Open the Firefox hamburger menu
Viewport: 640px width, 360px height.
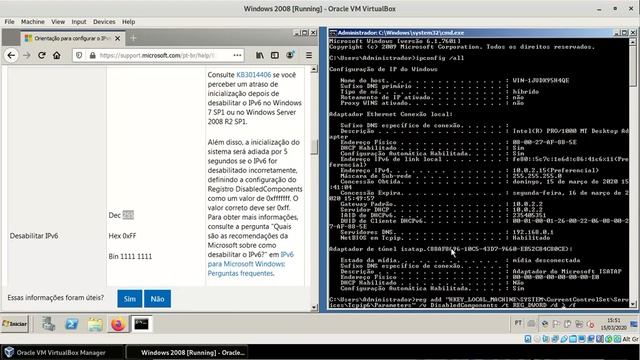pos(309,55)
